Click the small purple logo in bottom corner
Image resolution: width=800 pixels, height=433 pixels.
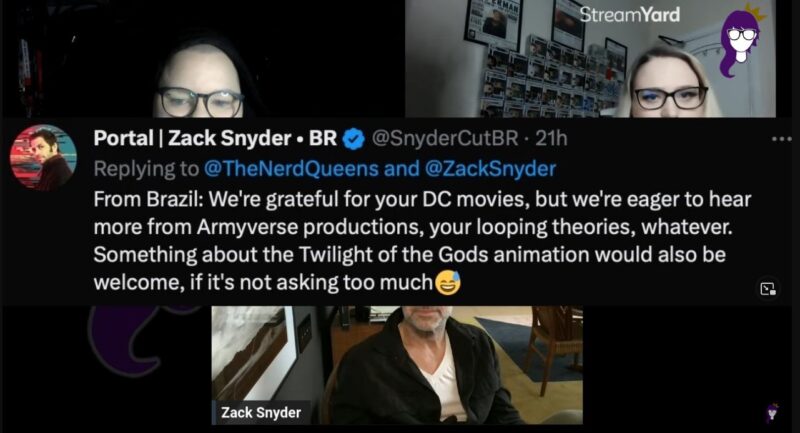click(x=772, y=412)
